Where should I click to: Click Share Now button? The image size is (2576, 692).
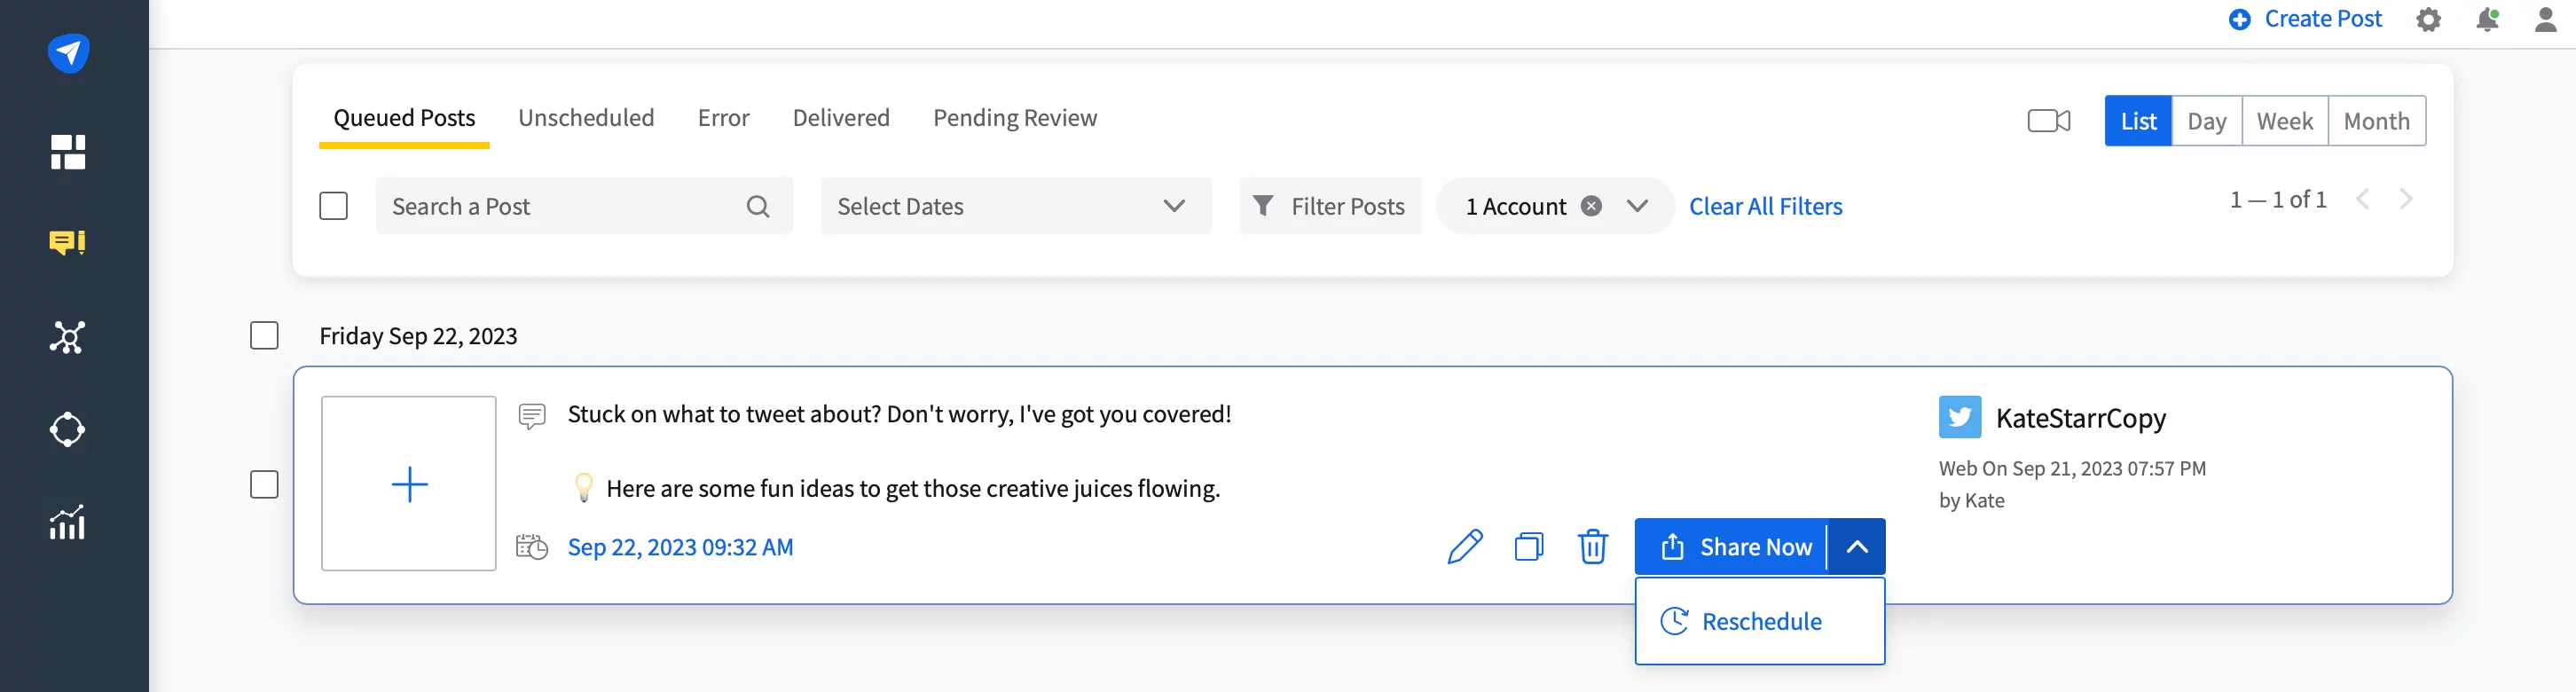click(x=1732, y=547)
